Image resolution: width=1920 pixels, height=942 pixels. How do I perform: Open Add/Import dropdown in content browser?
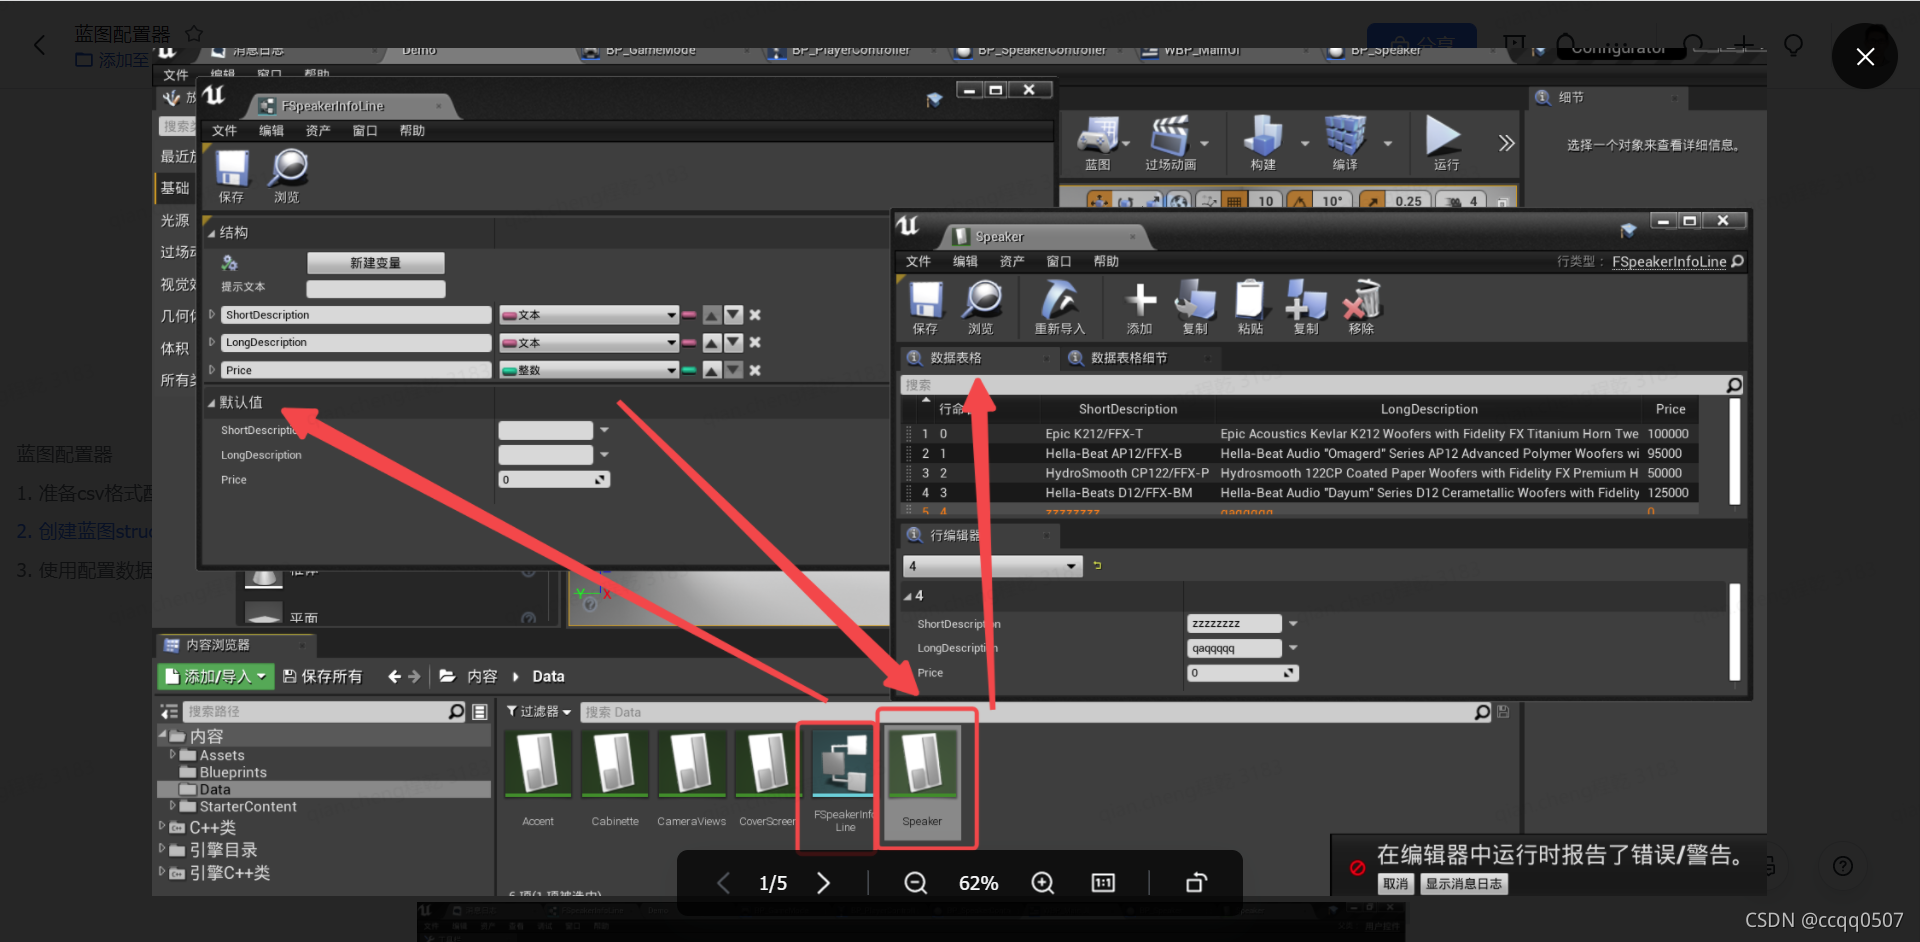pos(215,677)
